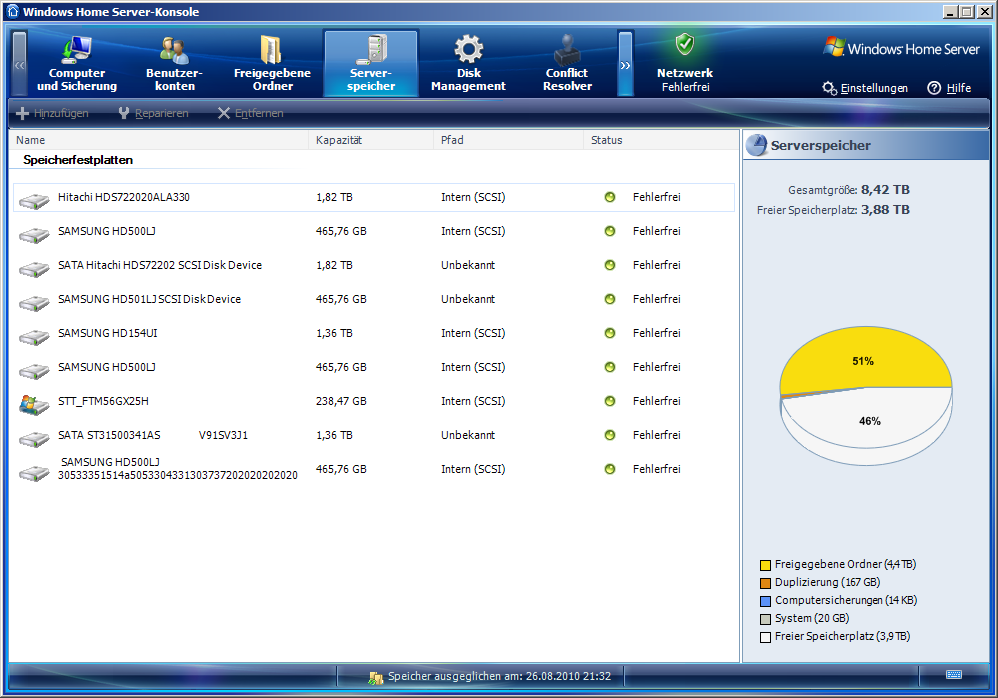Click the Netzwerk Fehlerfrei shield icon
Screen dimensions: 998x698
[x=685, y=45]
